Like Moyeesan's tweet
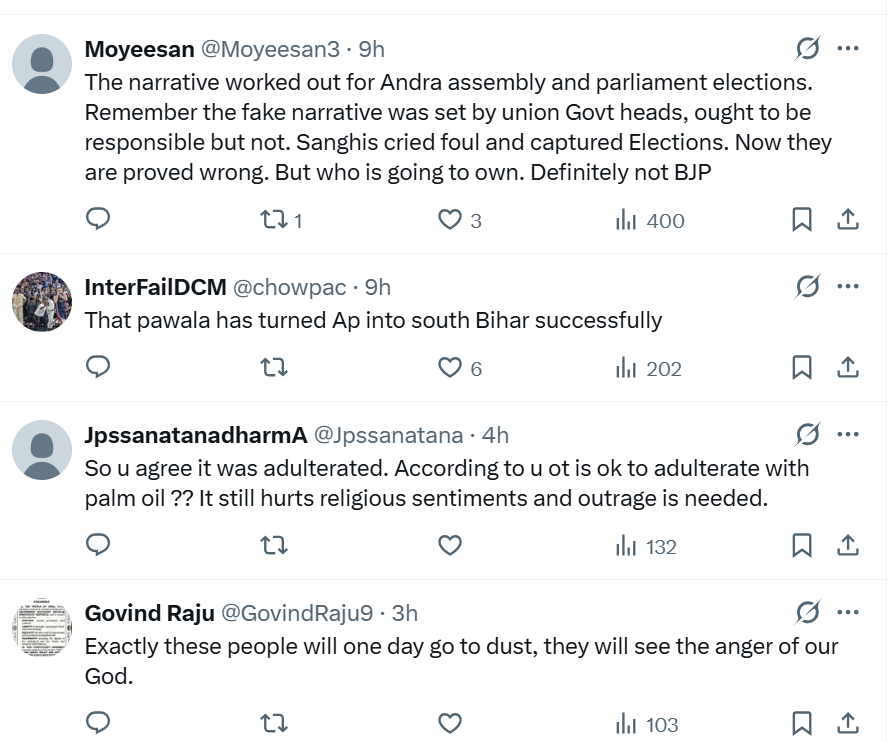The image size is (895, 742). pyautogui.click(x=450, y=219)
